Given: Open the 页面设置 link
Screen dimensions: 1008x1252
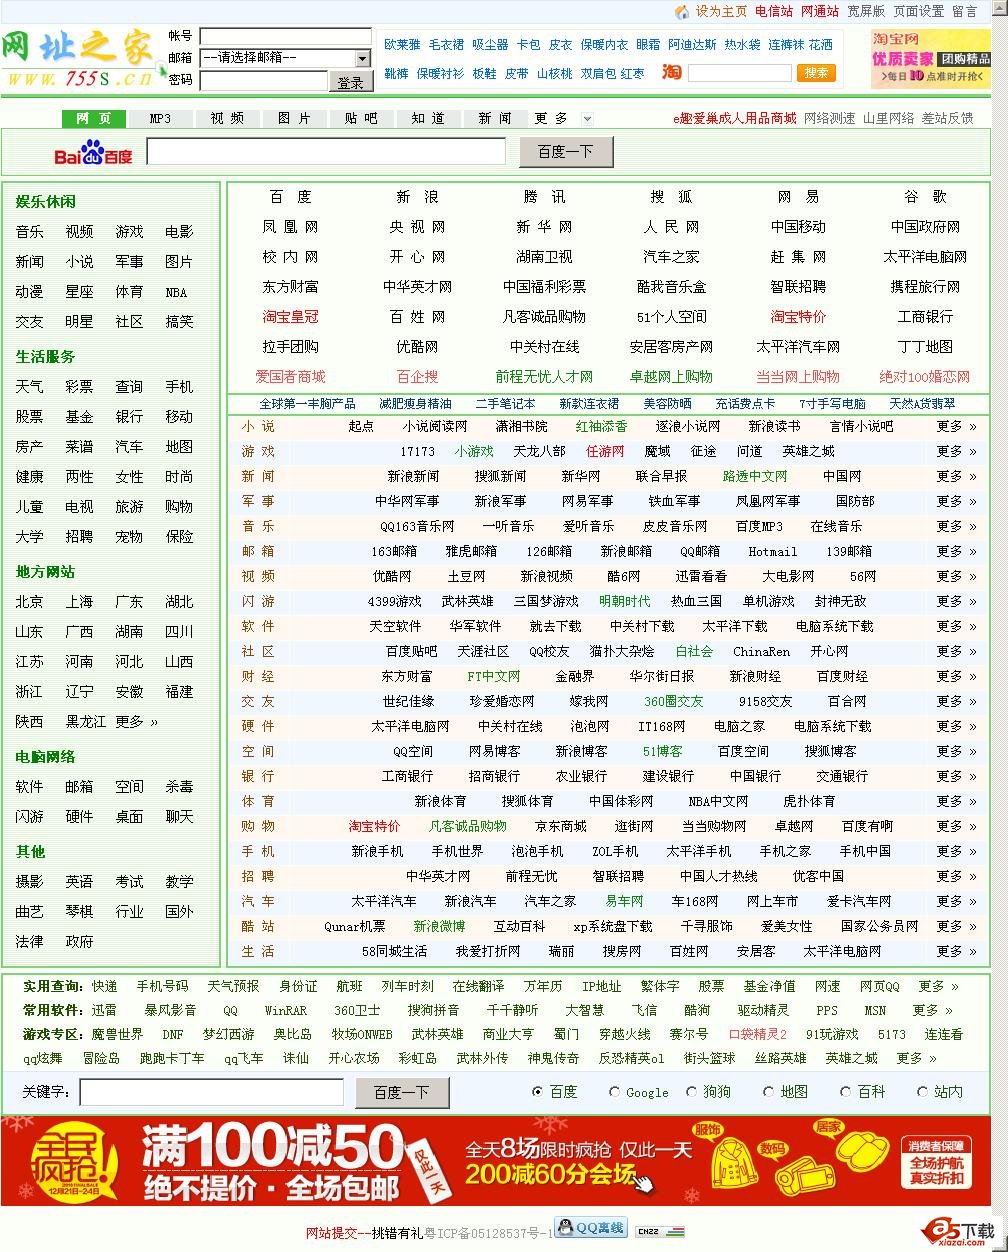Looking at the screenshot, I should (919, 11).
